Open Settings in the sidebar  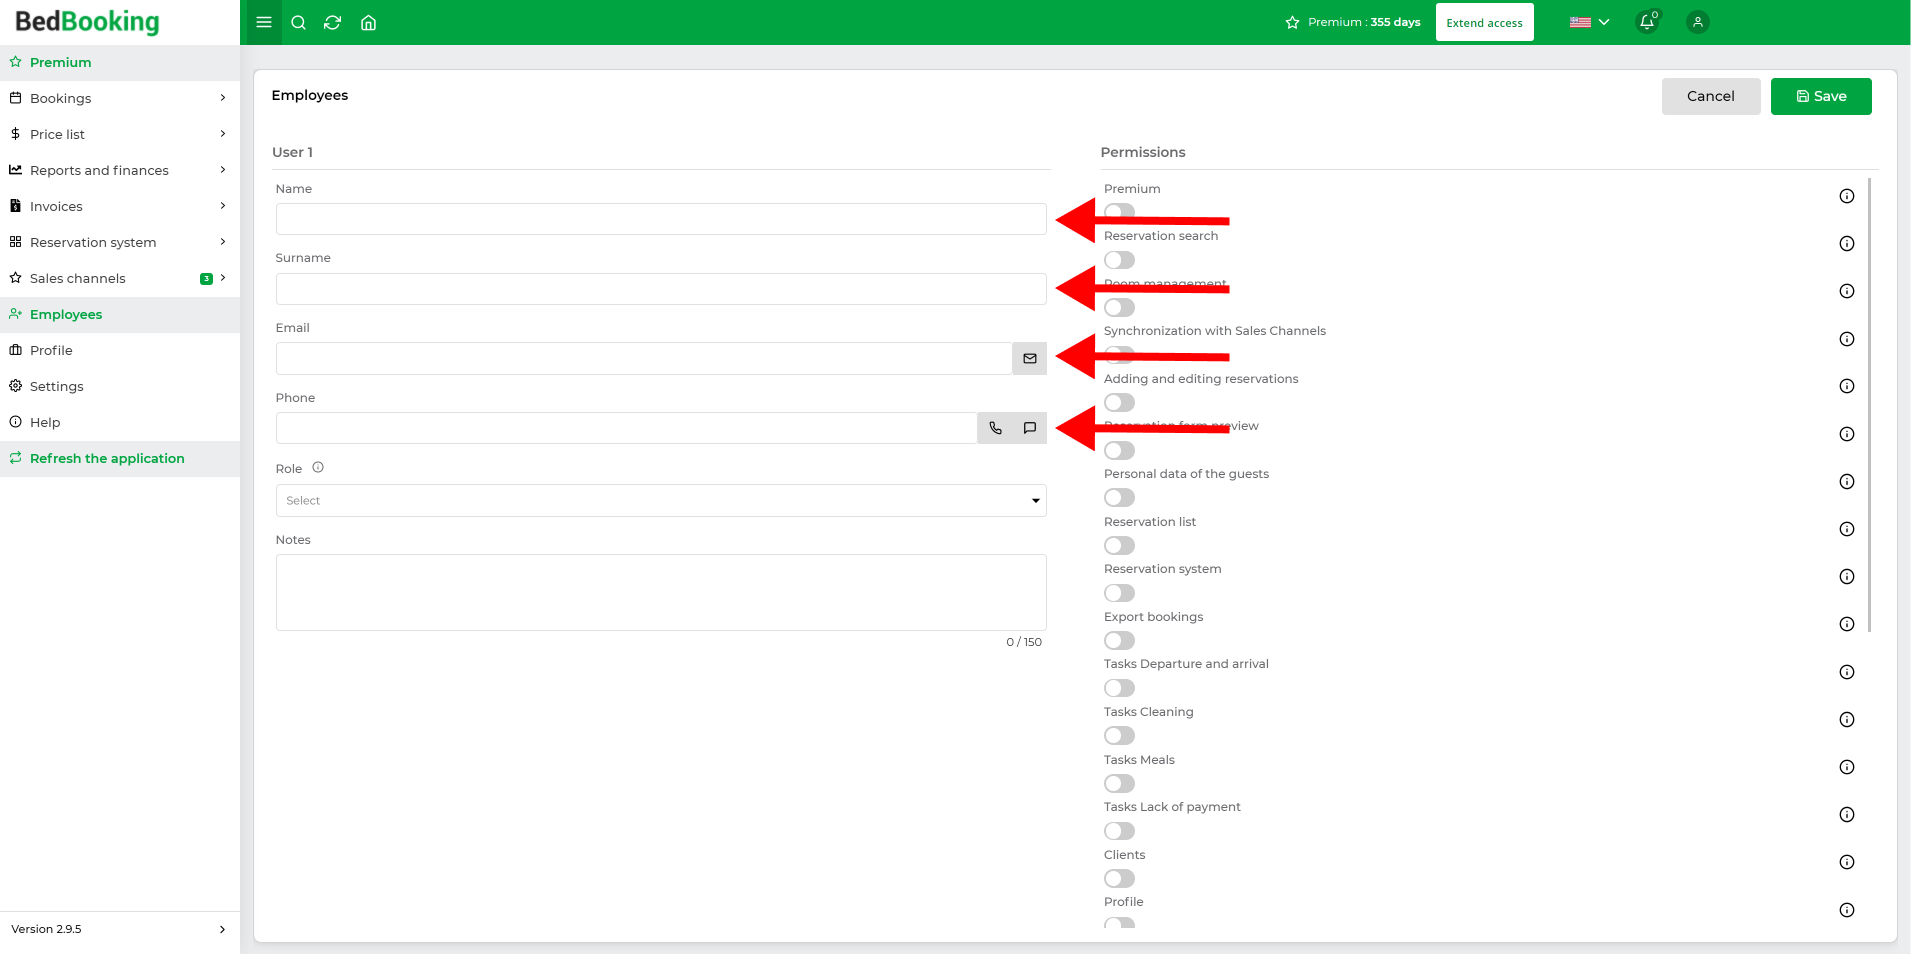(x=120, y=386)
